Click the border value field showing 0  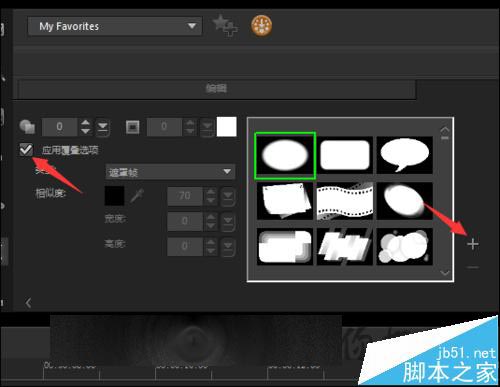tap(164, 127)
